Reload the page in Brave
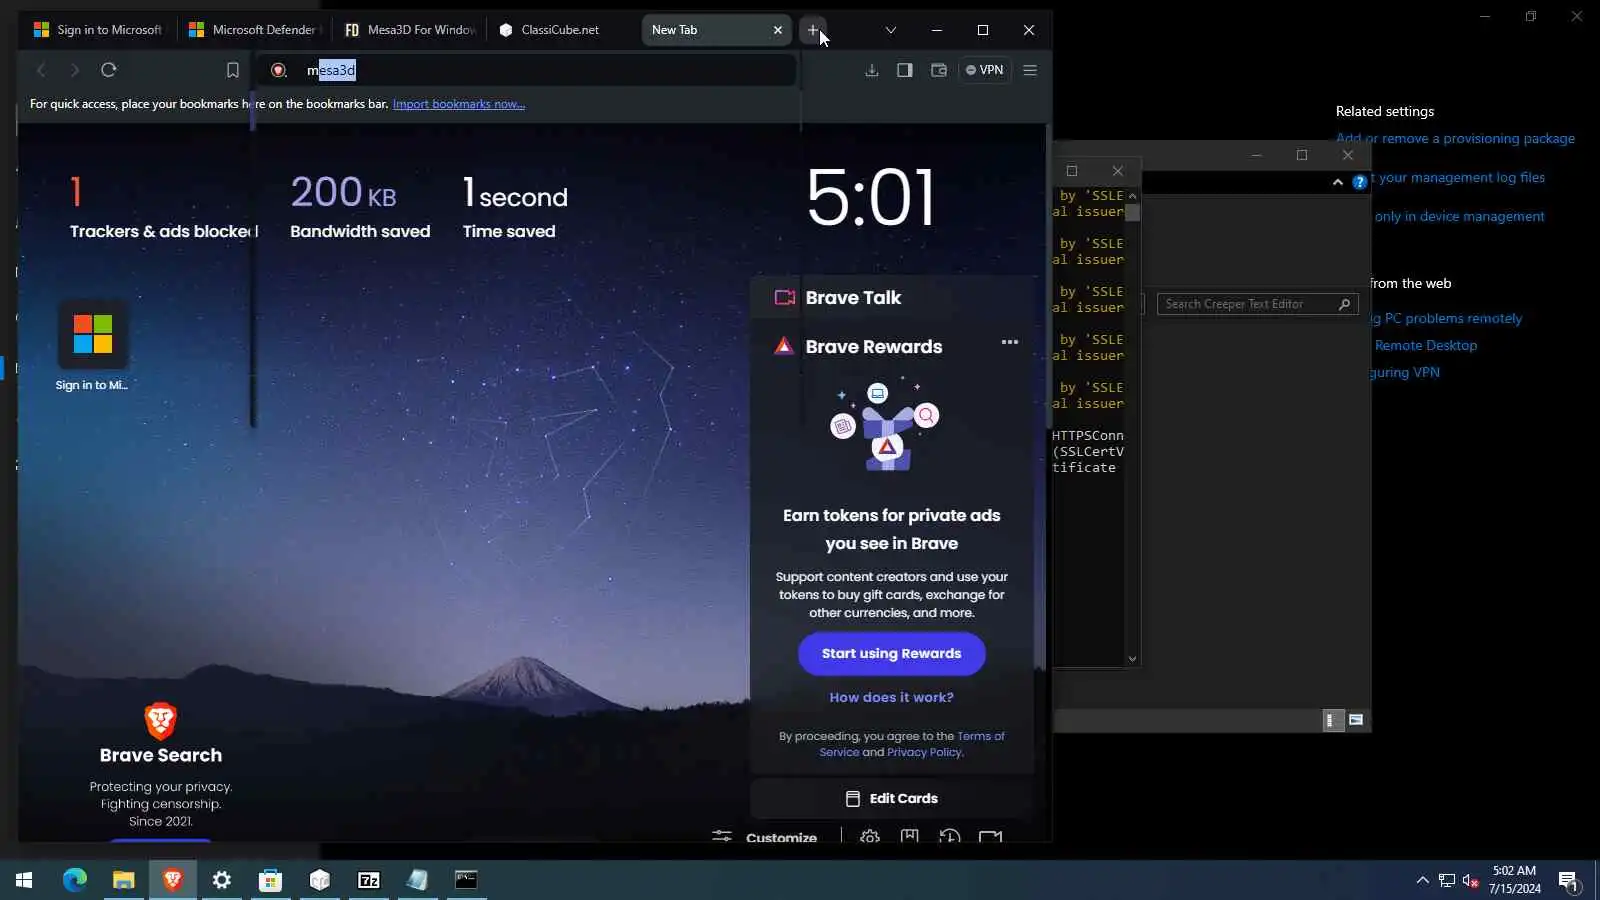 pyautogui.click(x=109, y=70)
